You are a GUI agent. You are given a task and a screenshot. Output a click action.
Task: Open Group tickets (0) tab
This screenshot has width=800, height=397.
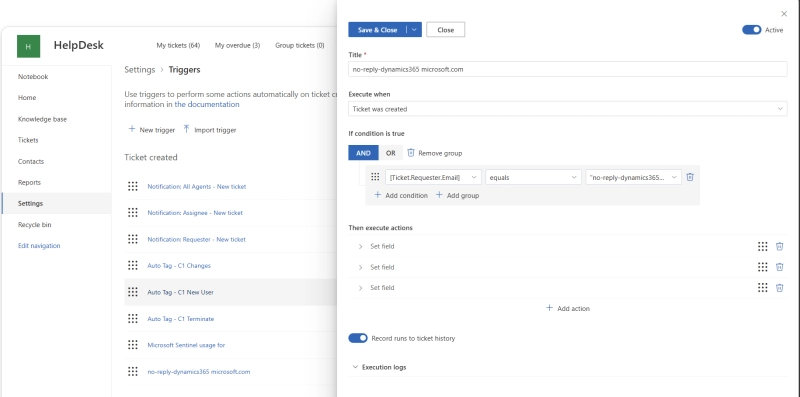click(299, 45)
